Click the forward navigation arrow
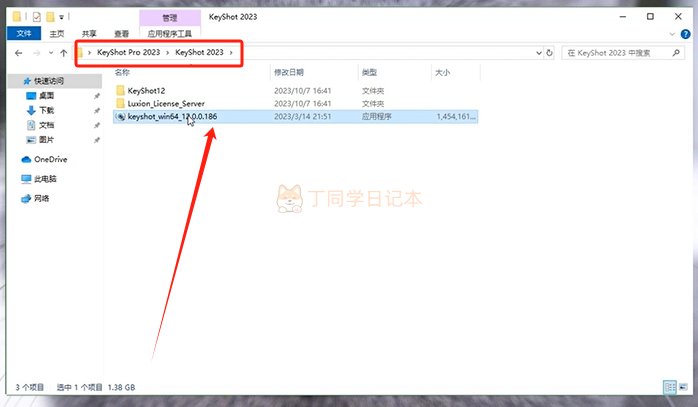This screenshot has width=698, height=407. click(37, 53)
